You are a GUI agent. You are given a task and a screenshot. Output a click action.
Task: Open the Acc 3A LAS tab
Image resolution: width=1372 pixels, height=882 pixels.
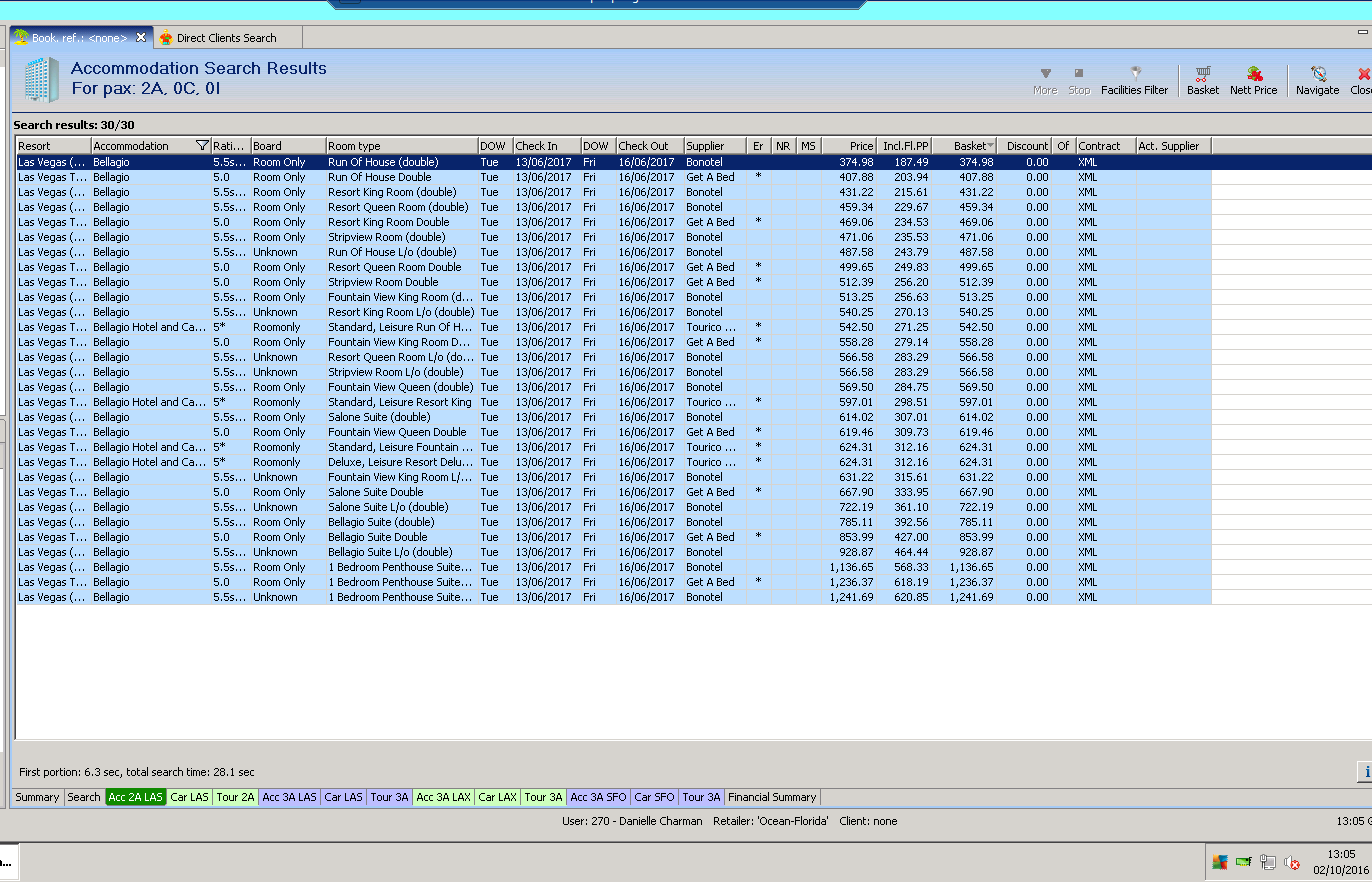(289, 797)
